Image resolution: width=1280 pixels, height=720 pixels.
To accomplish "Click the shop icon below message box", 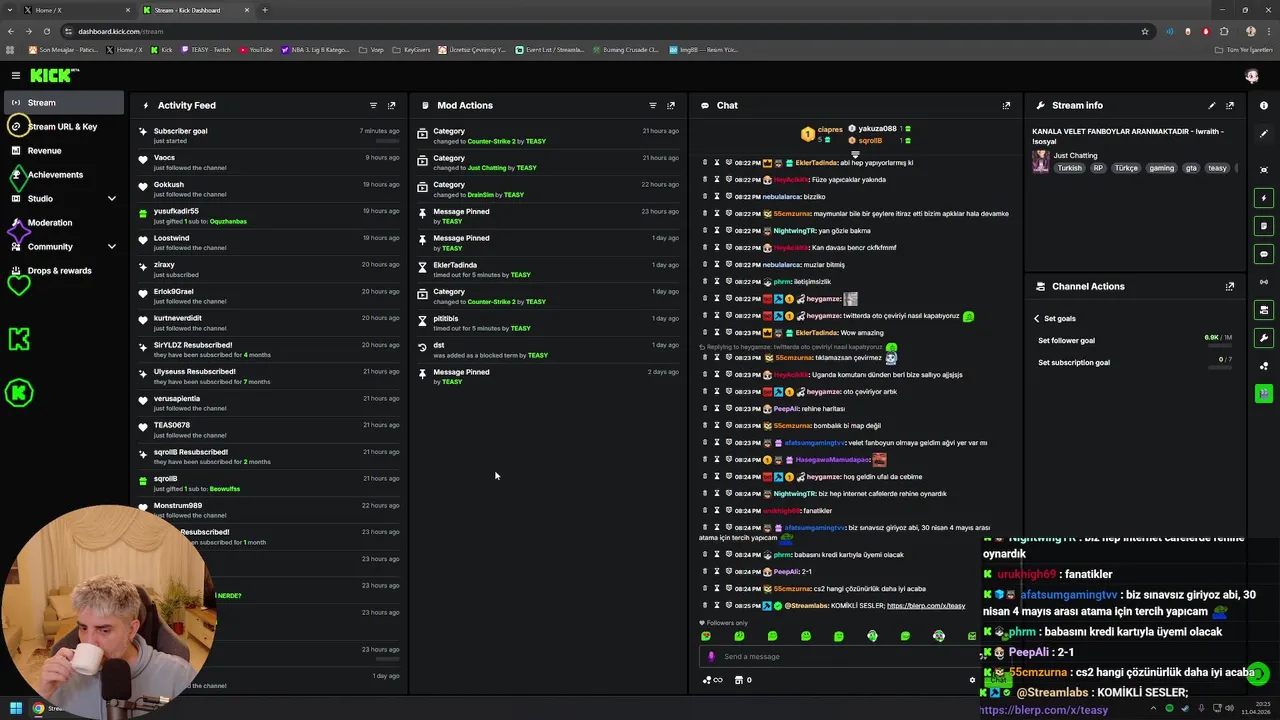I will 739,680.
